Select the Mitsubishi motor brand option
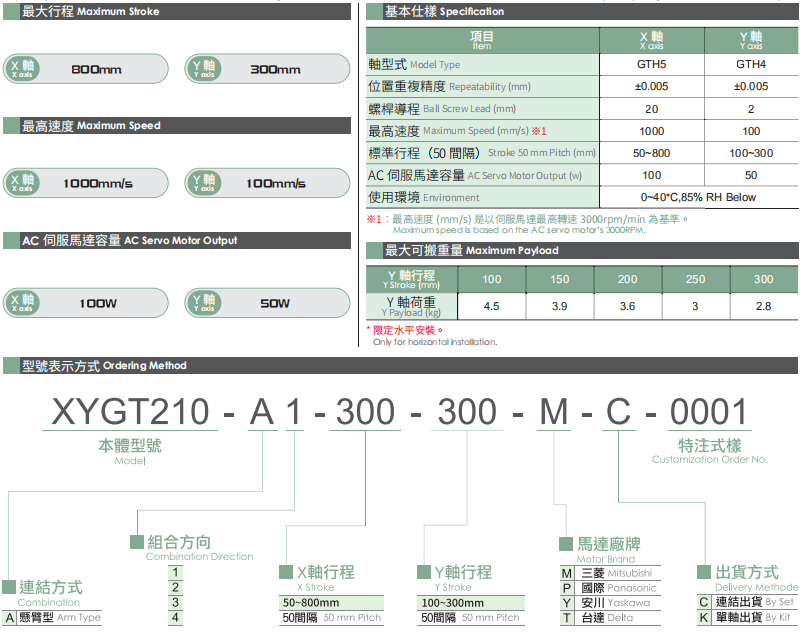 click(611, 573)
